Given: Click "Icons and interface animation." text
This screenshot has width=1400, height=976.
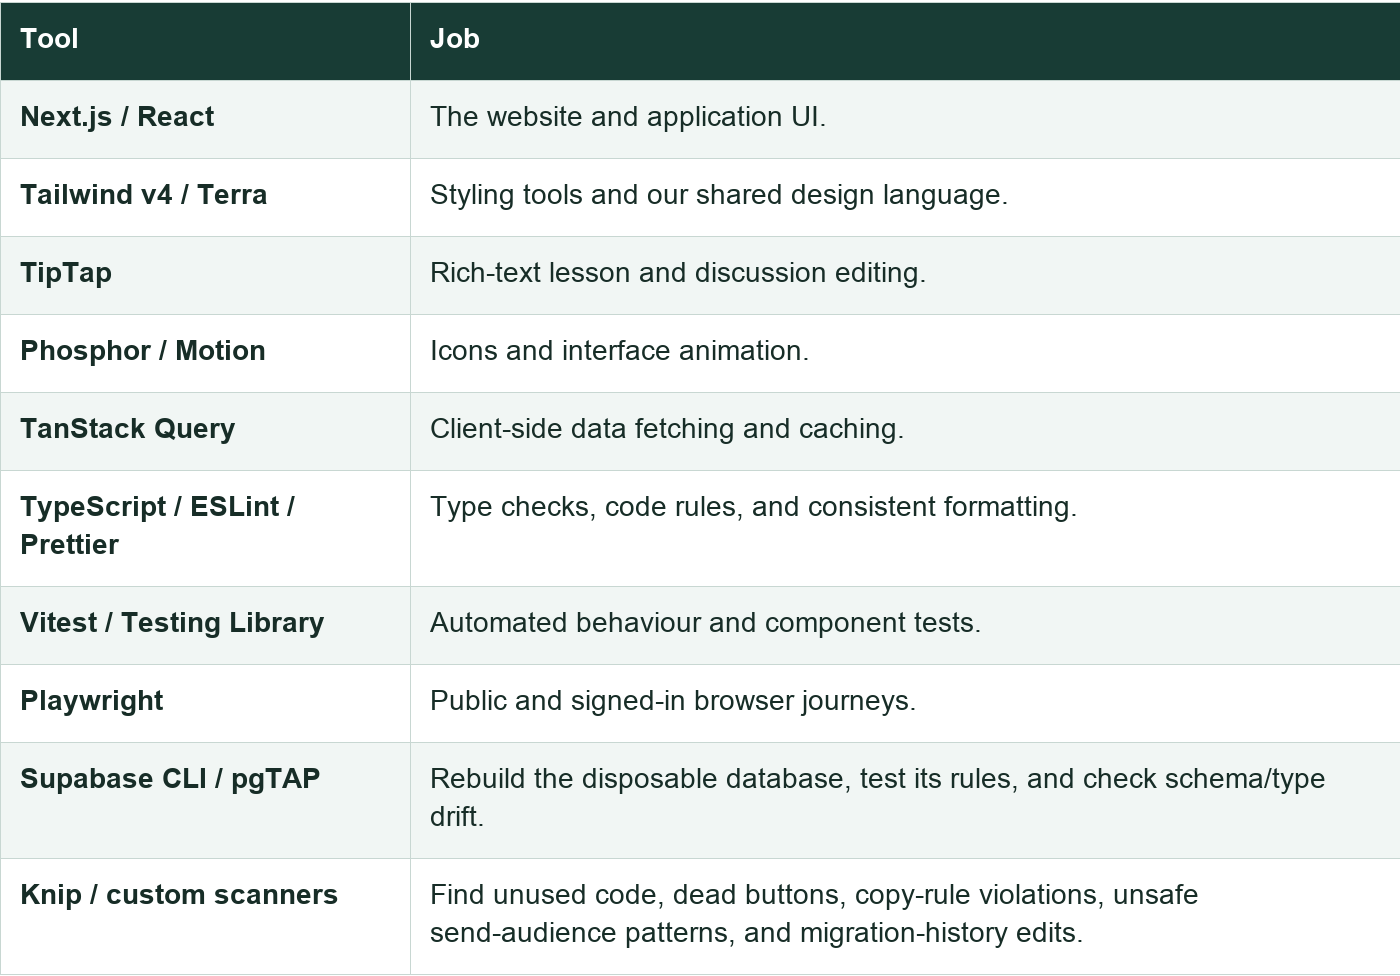Looking at the screenshot, I should tap(619, 351).
